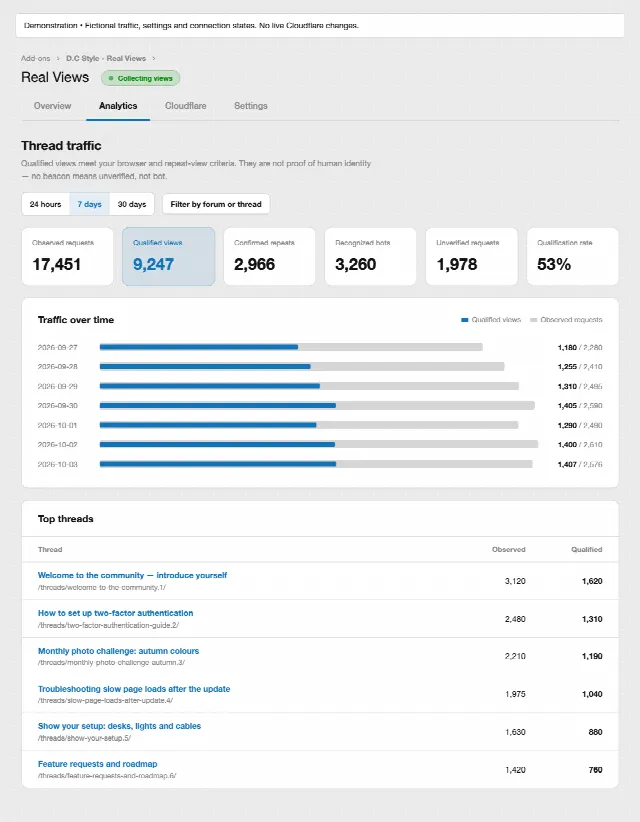Click the 2026-10-01 date label
This screenshot has width=640, height=822.
tap(58, 425)
